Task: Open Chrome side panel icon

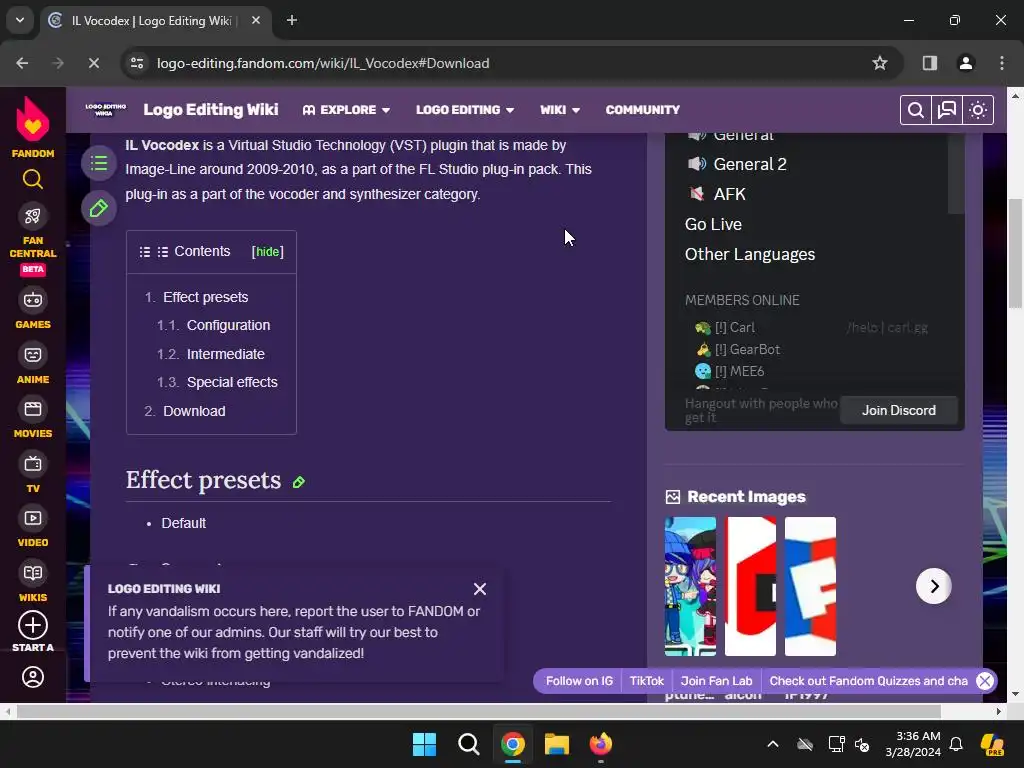Action: pyautogui.click(x=930, y=63)
